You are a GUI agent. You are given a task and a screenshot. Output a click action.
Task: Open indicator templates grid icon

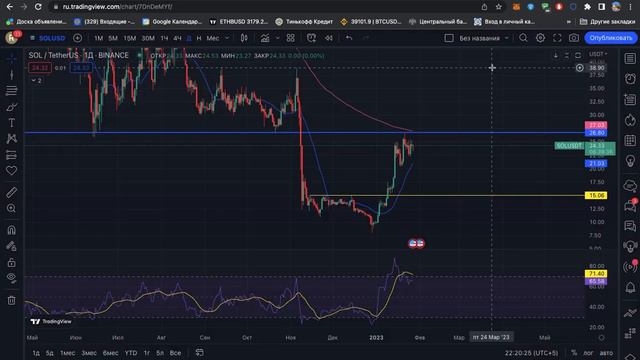(x=291, y=38)
